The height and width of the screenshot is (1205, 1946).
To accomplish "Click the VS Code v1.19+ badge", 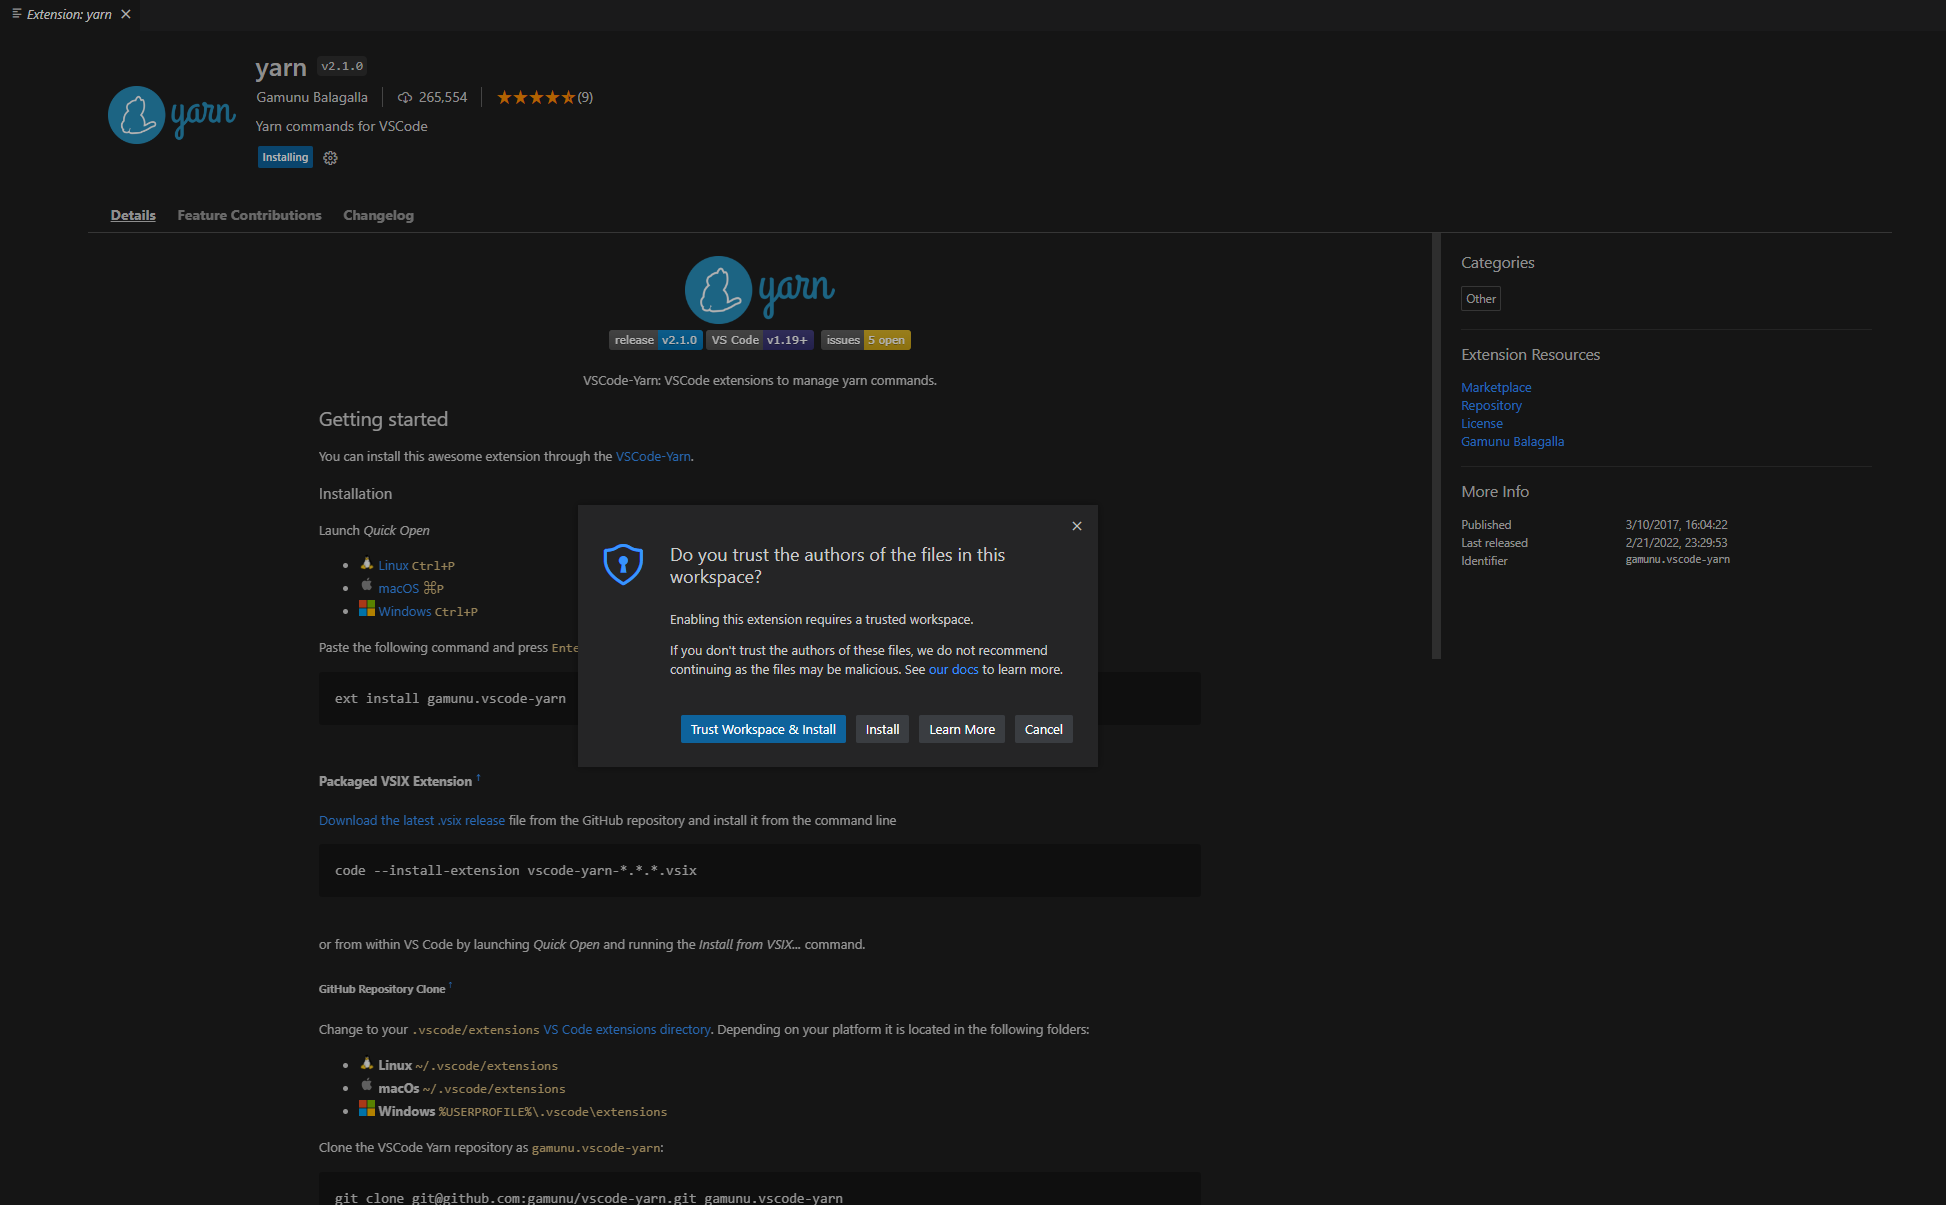I will [759, 340].
